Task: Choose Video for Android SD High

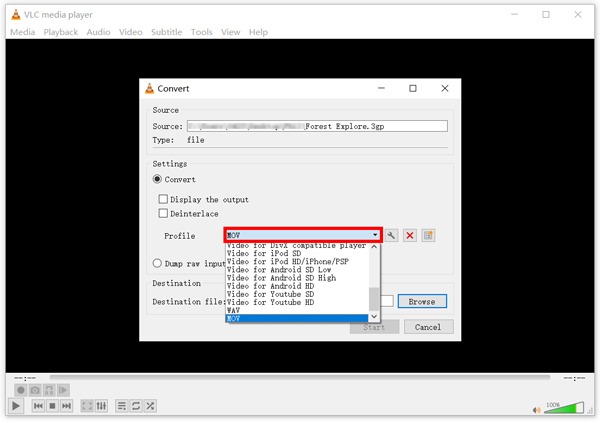Action: tap(297, 278)
